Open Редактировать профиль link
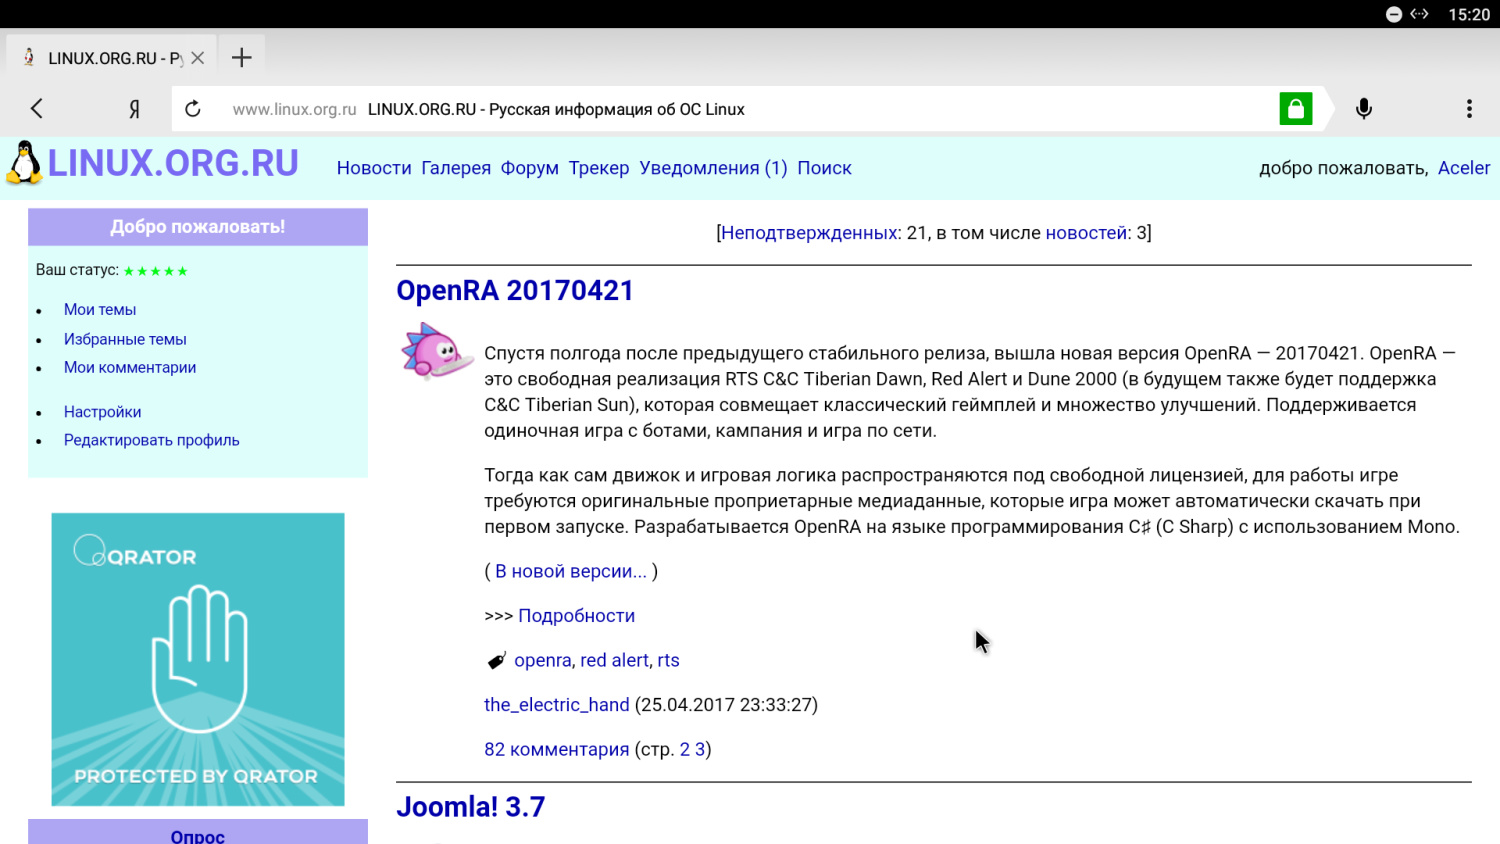 [x=152, y=440]
